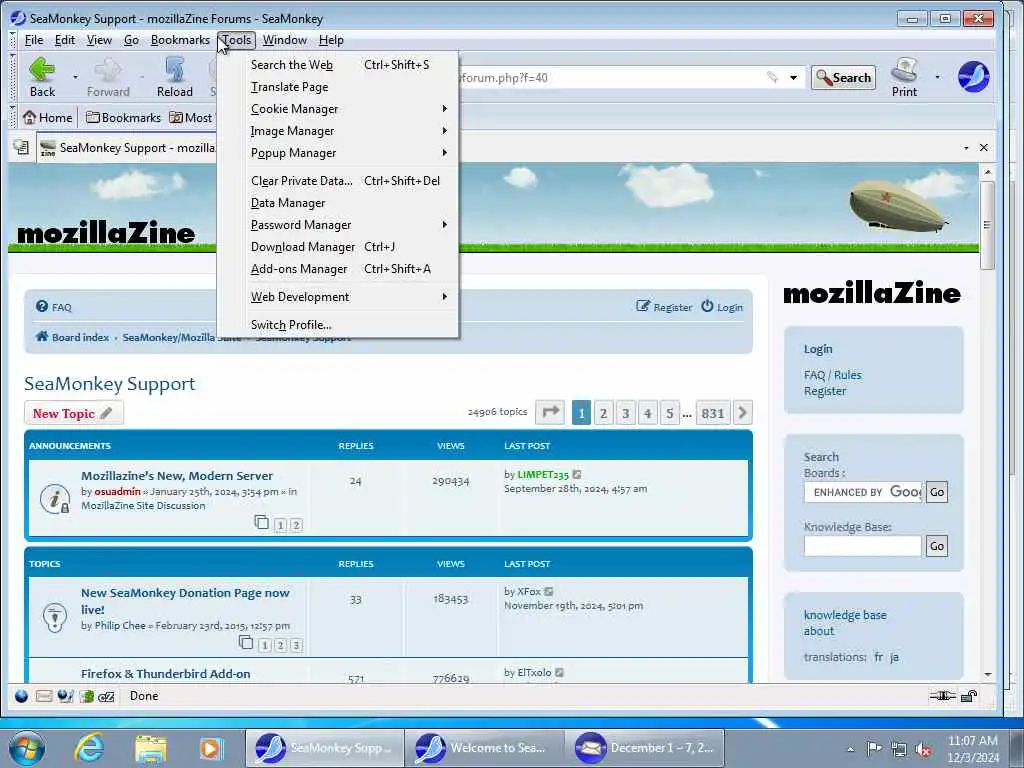Choose Translate Page from Tools menu
1024x768 pixels.
coord(338,87)
